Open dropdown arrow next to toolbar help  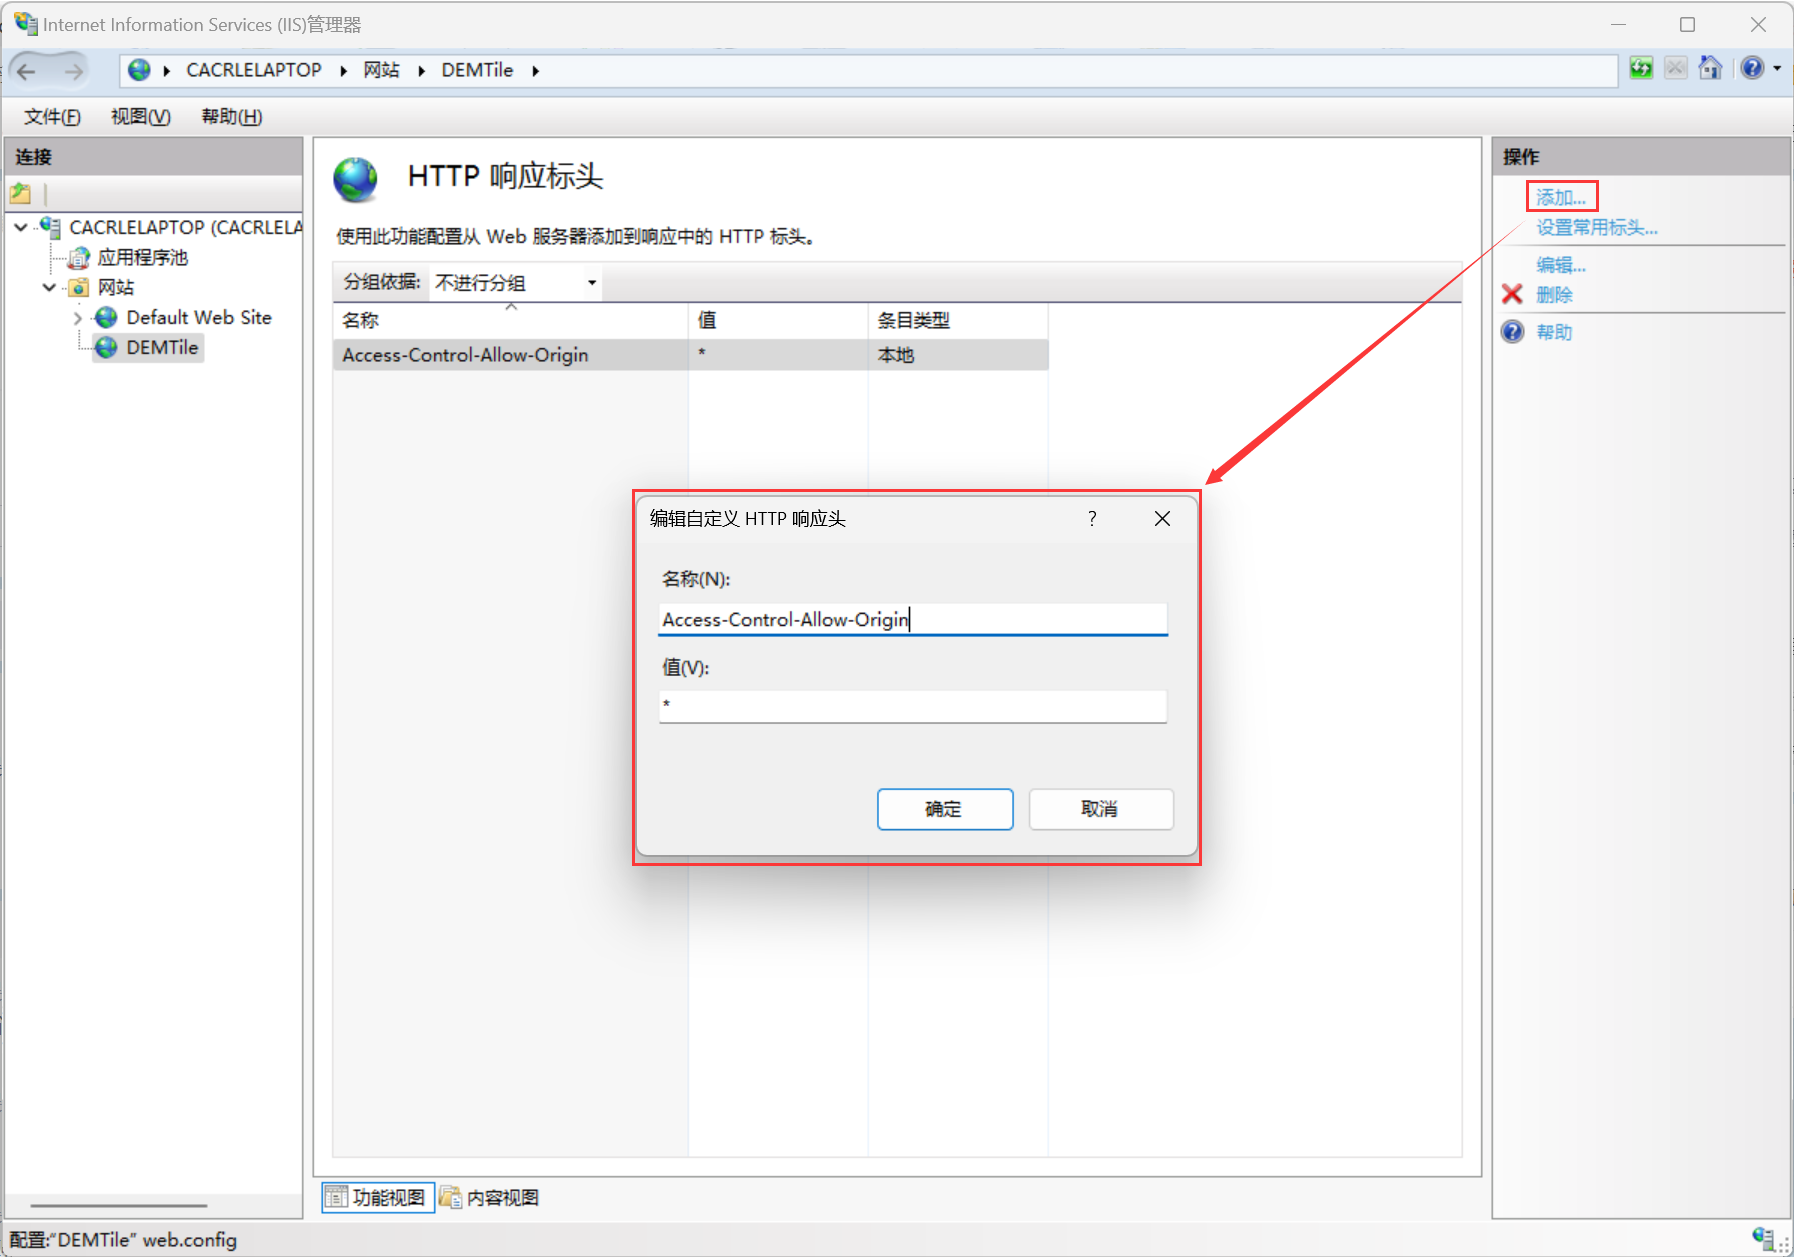(x=1777, y=69)
